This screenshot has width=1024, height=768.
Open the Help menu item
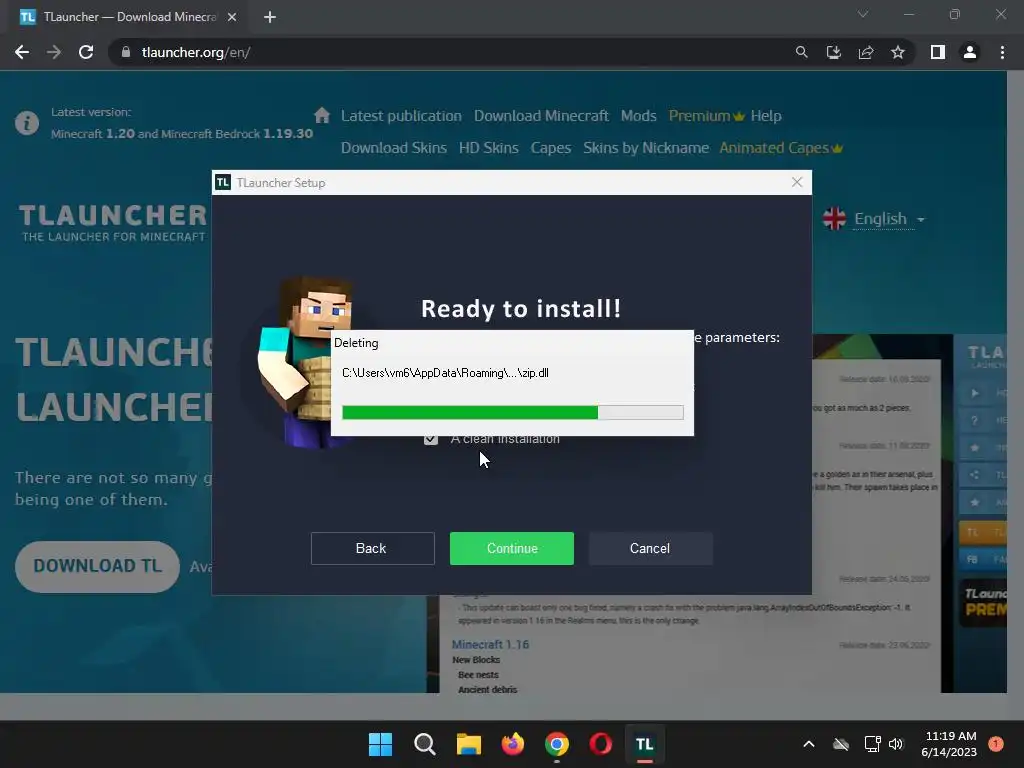click(x=766, y=116)
